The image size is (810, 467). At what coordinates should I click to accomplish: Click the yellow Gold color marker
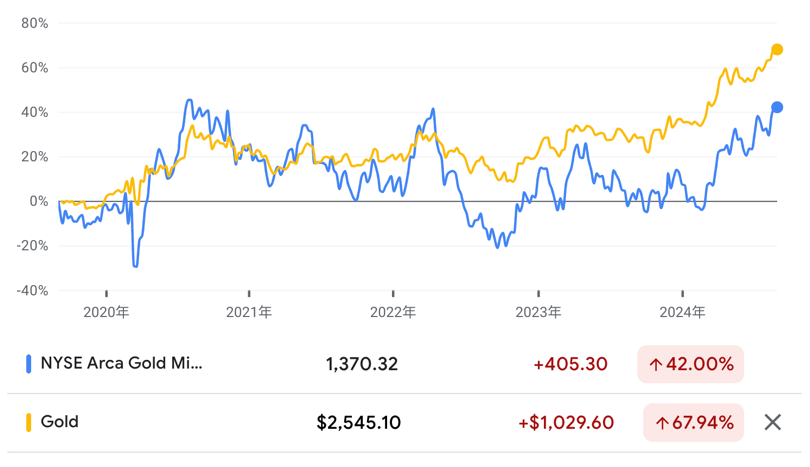coord(28,423)
